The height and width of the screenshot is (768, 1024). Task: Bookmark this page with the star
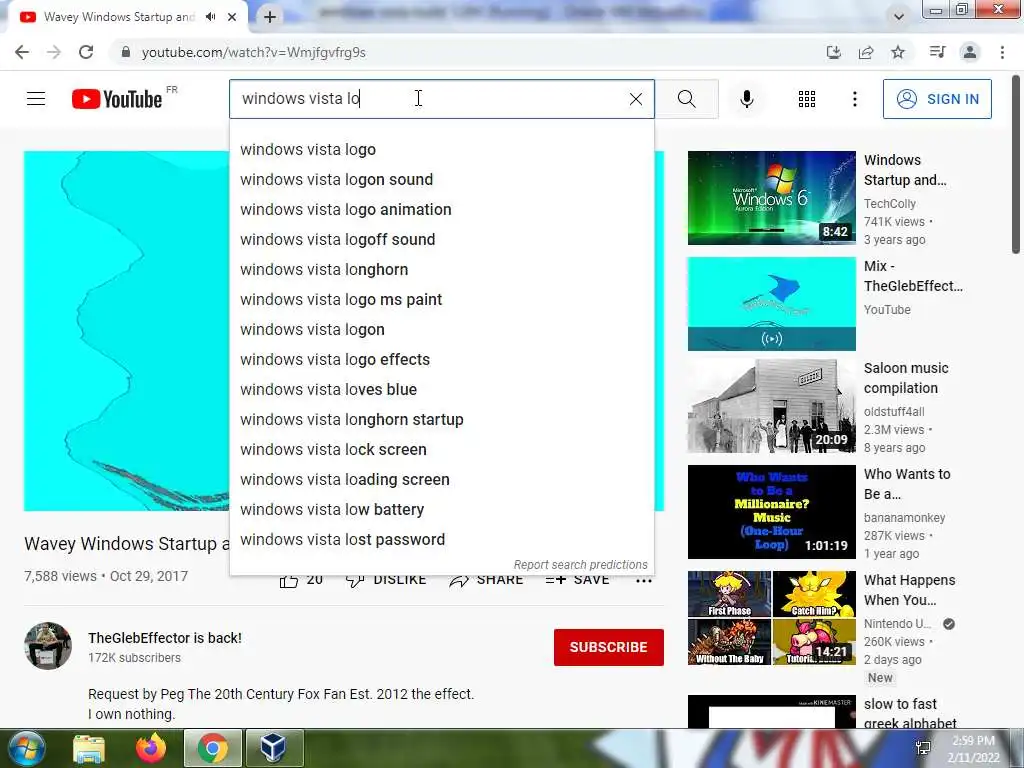tap(898, 52)
